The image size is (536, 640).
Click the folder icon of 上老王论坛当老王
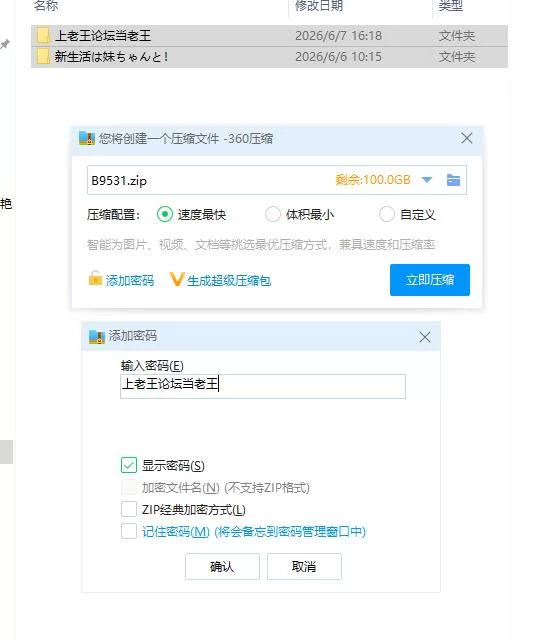pyautogui.click(x=43, y=36)
